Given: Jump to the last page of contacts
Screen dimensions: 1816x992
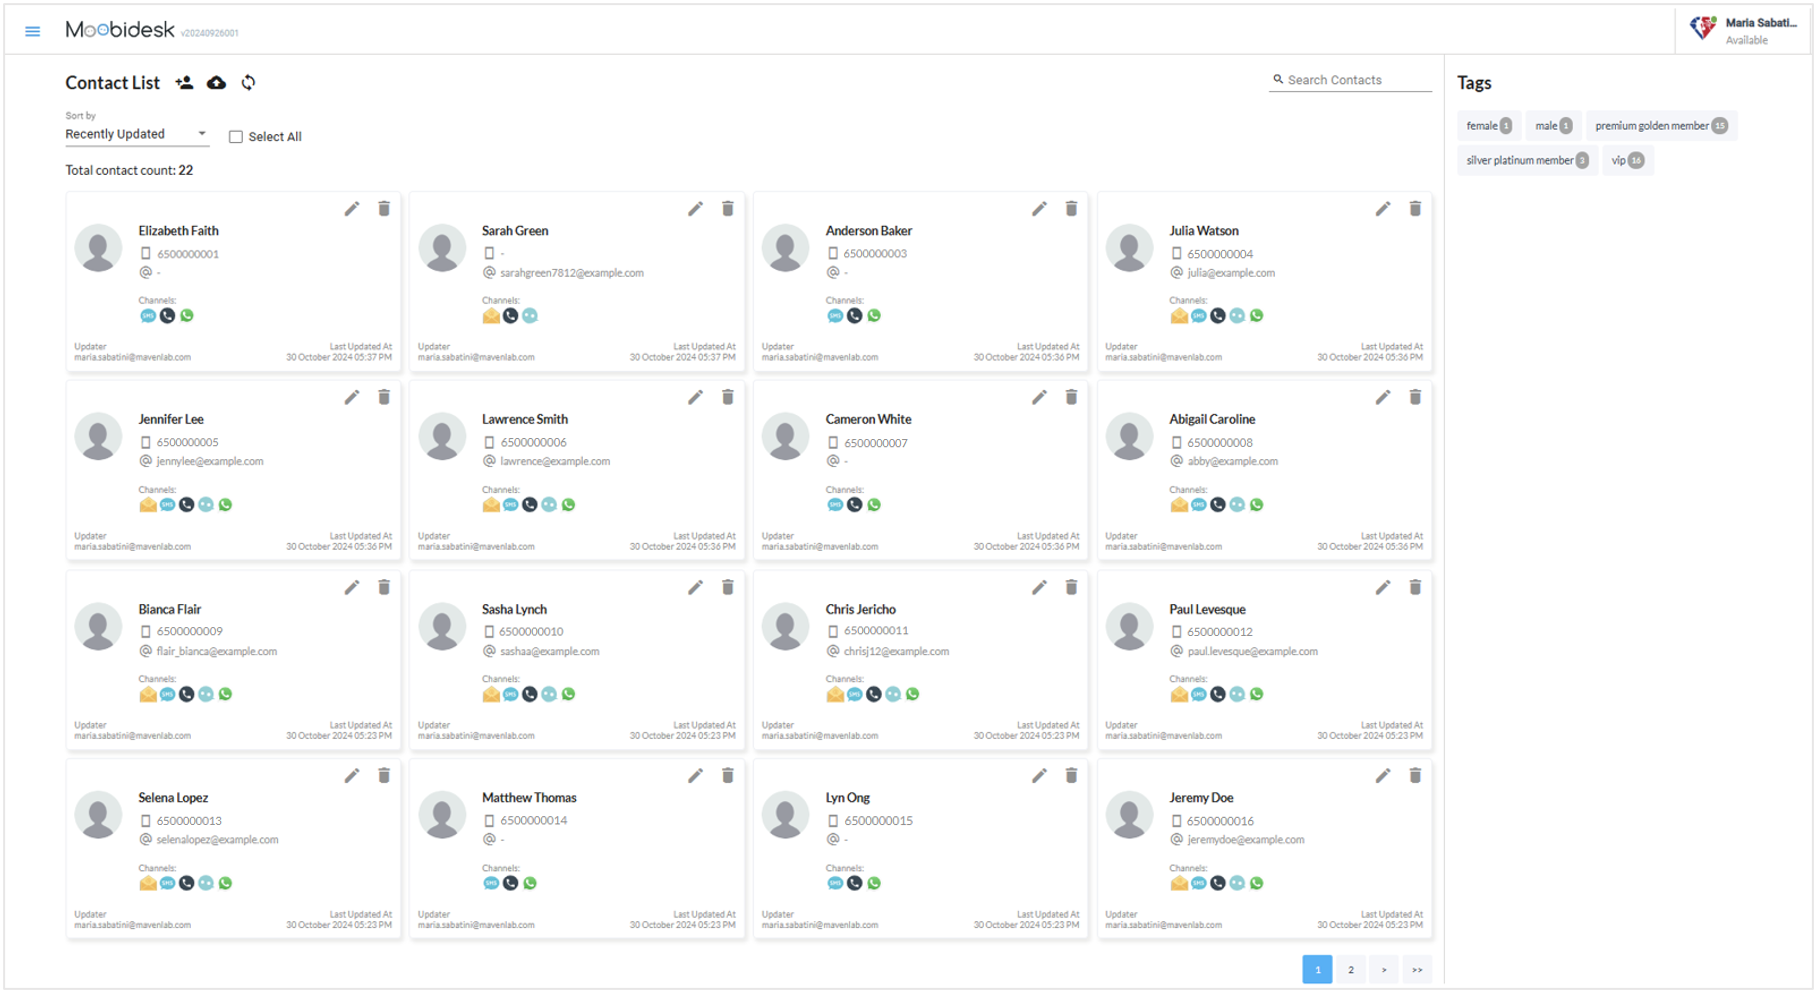Looking at the screenshot, I should pyautogui.click(x=1417, y=969).
